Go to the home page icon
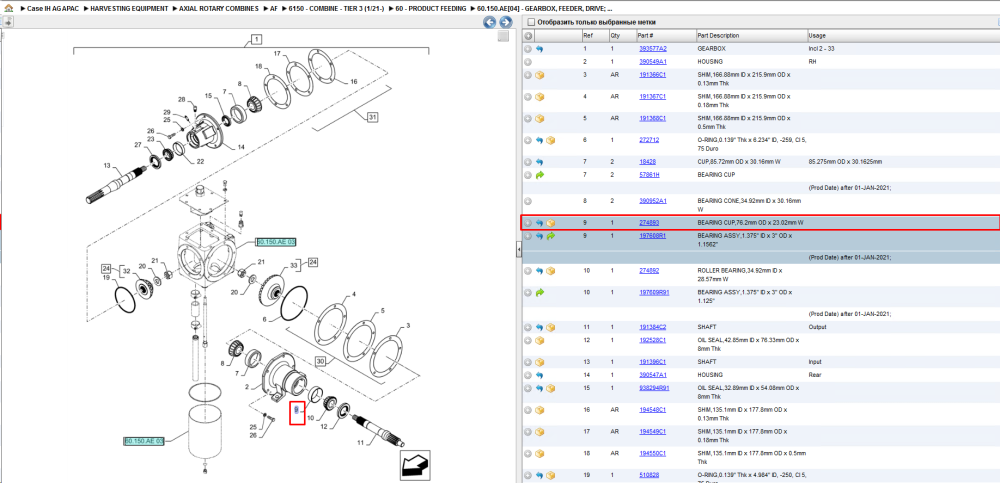Screen dimensions: 1000x483 8,9
